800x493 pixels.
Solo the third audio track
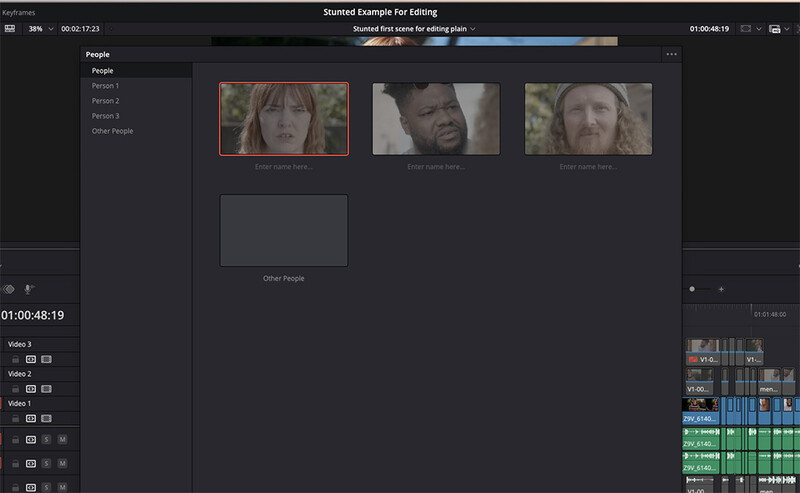point(46,487)
